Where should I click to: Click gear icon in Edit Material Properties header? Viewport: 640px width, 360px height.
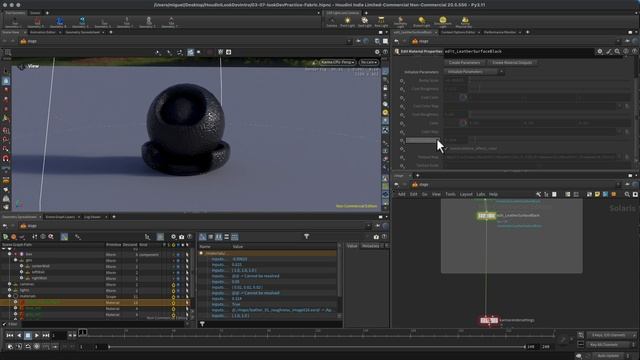600,51
